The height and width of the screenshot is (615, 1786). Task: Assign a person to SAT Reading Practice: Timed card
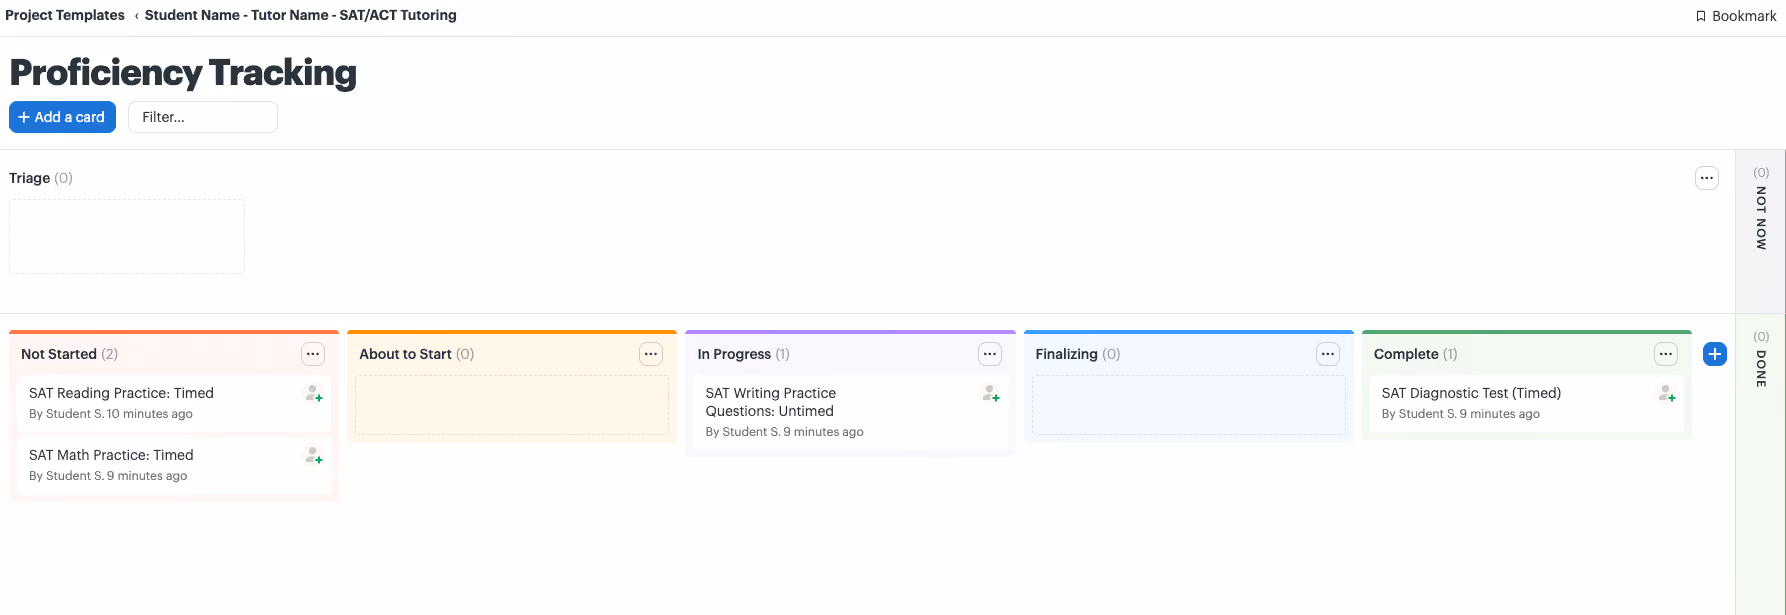[x=314, y=393]
